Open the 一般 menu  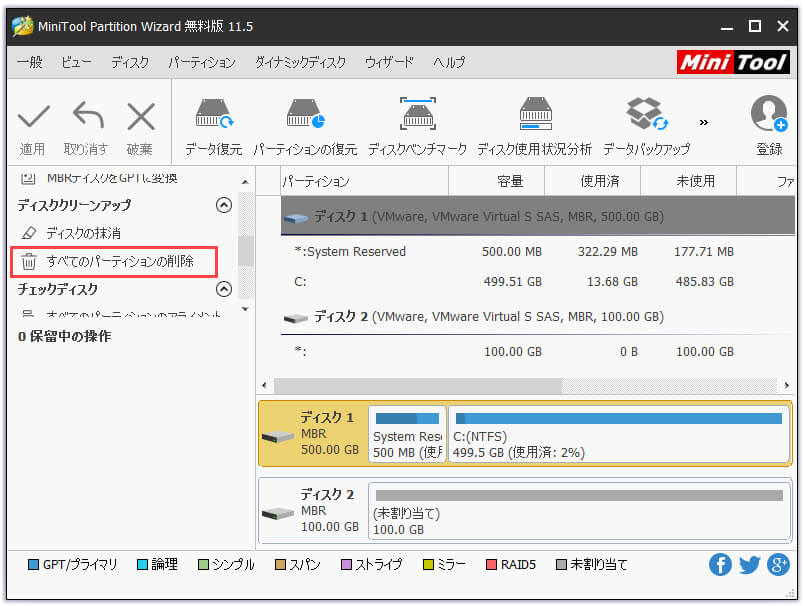(x=30, y=62)
